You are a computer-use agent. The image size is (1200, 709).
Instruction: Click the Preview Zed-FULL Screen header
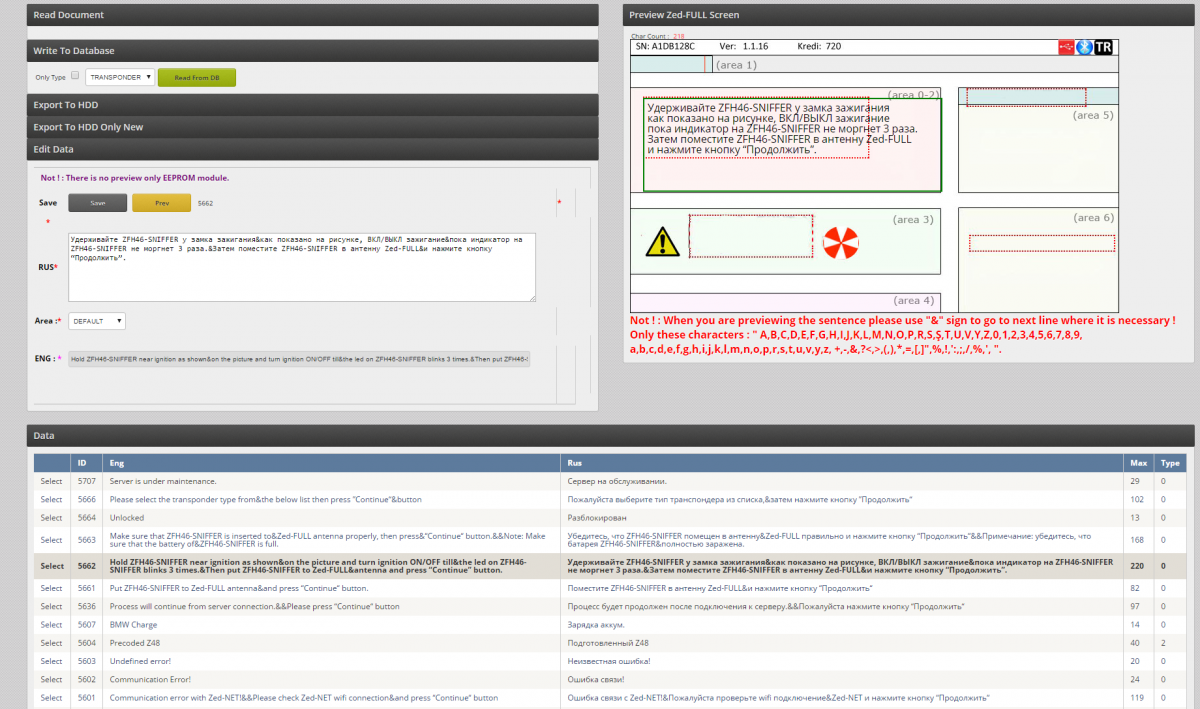click(908, 15)
